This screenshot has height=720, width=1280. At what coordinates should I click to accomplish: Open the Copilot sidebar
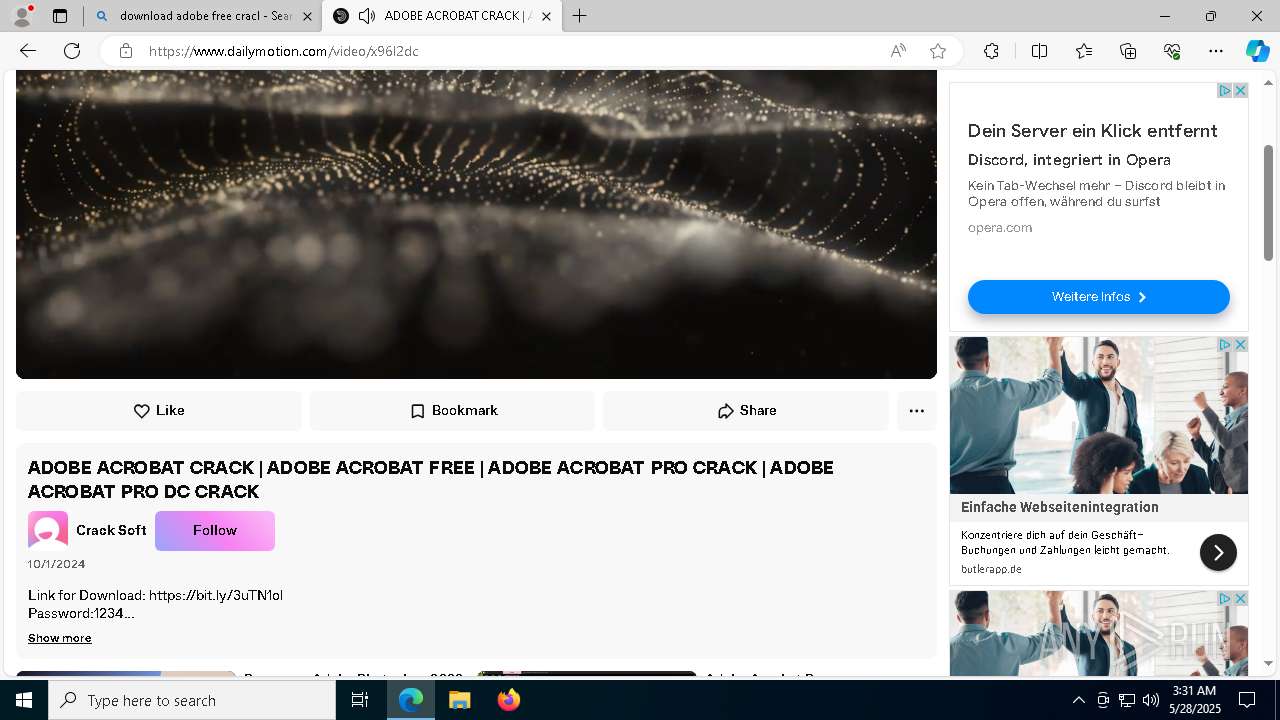tap(1258, 51)
